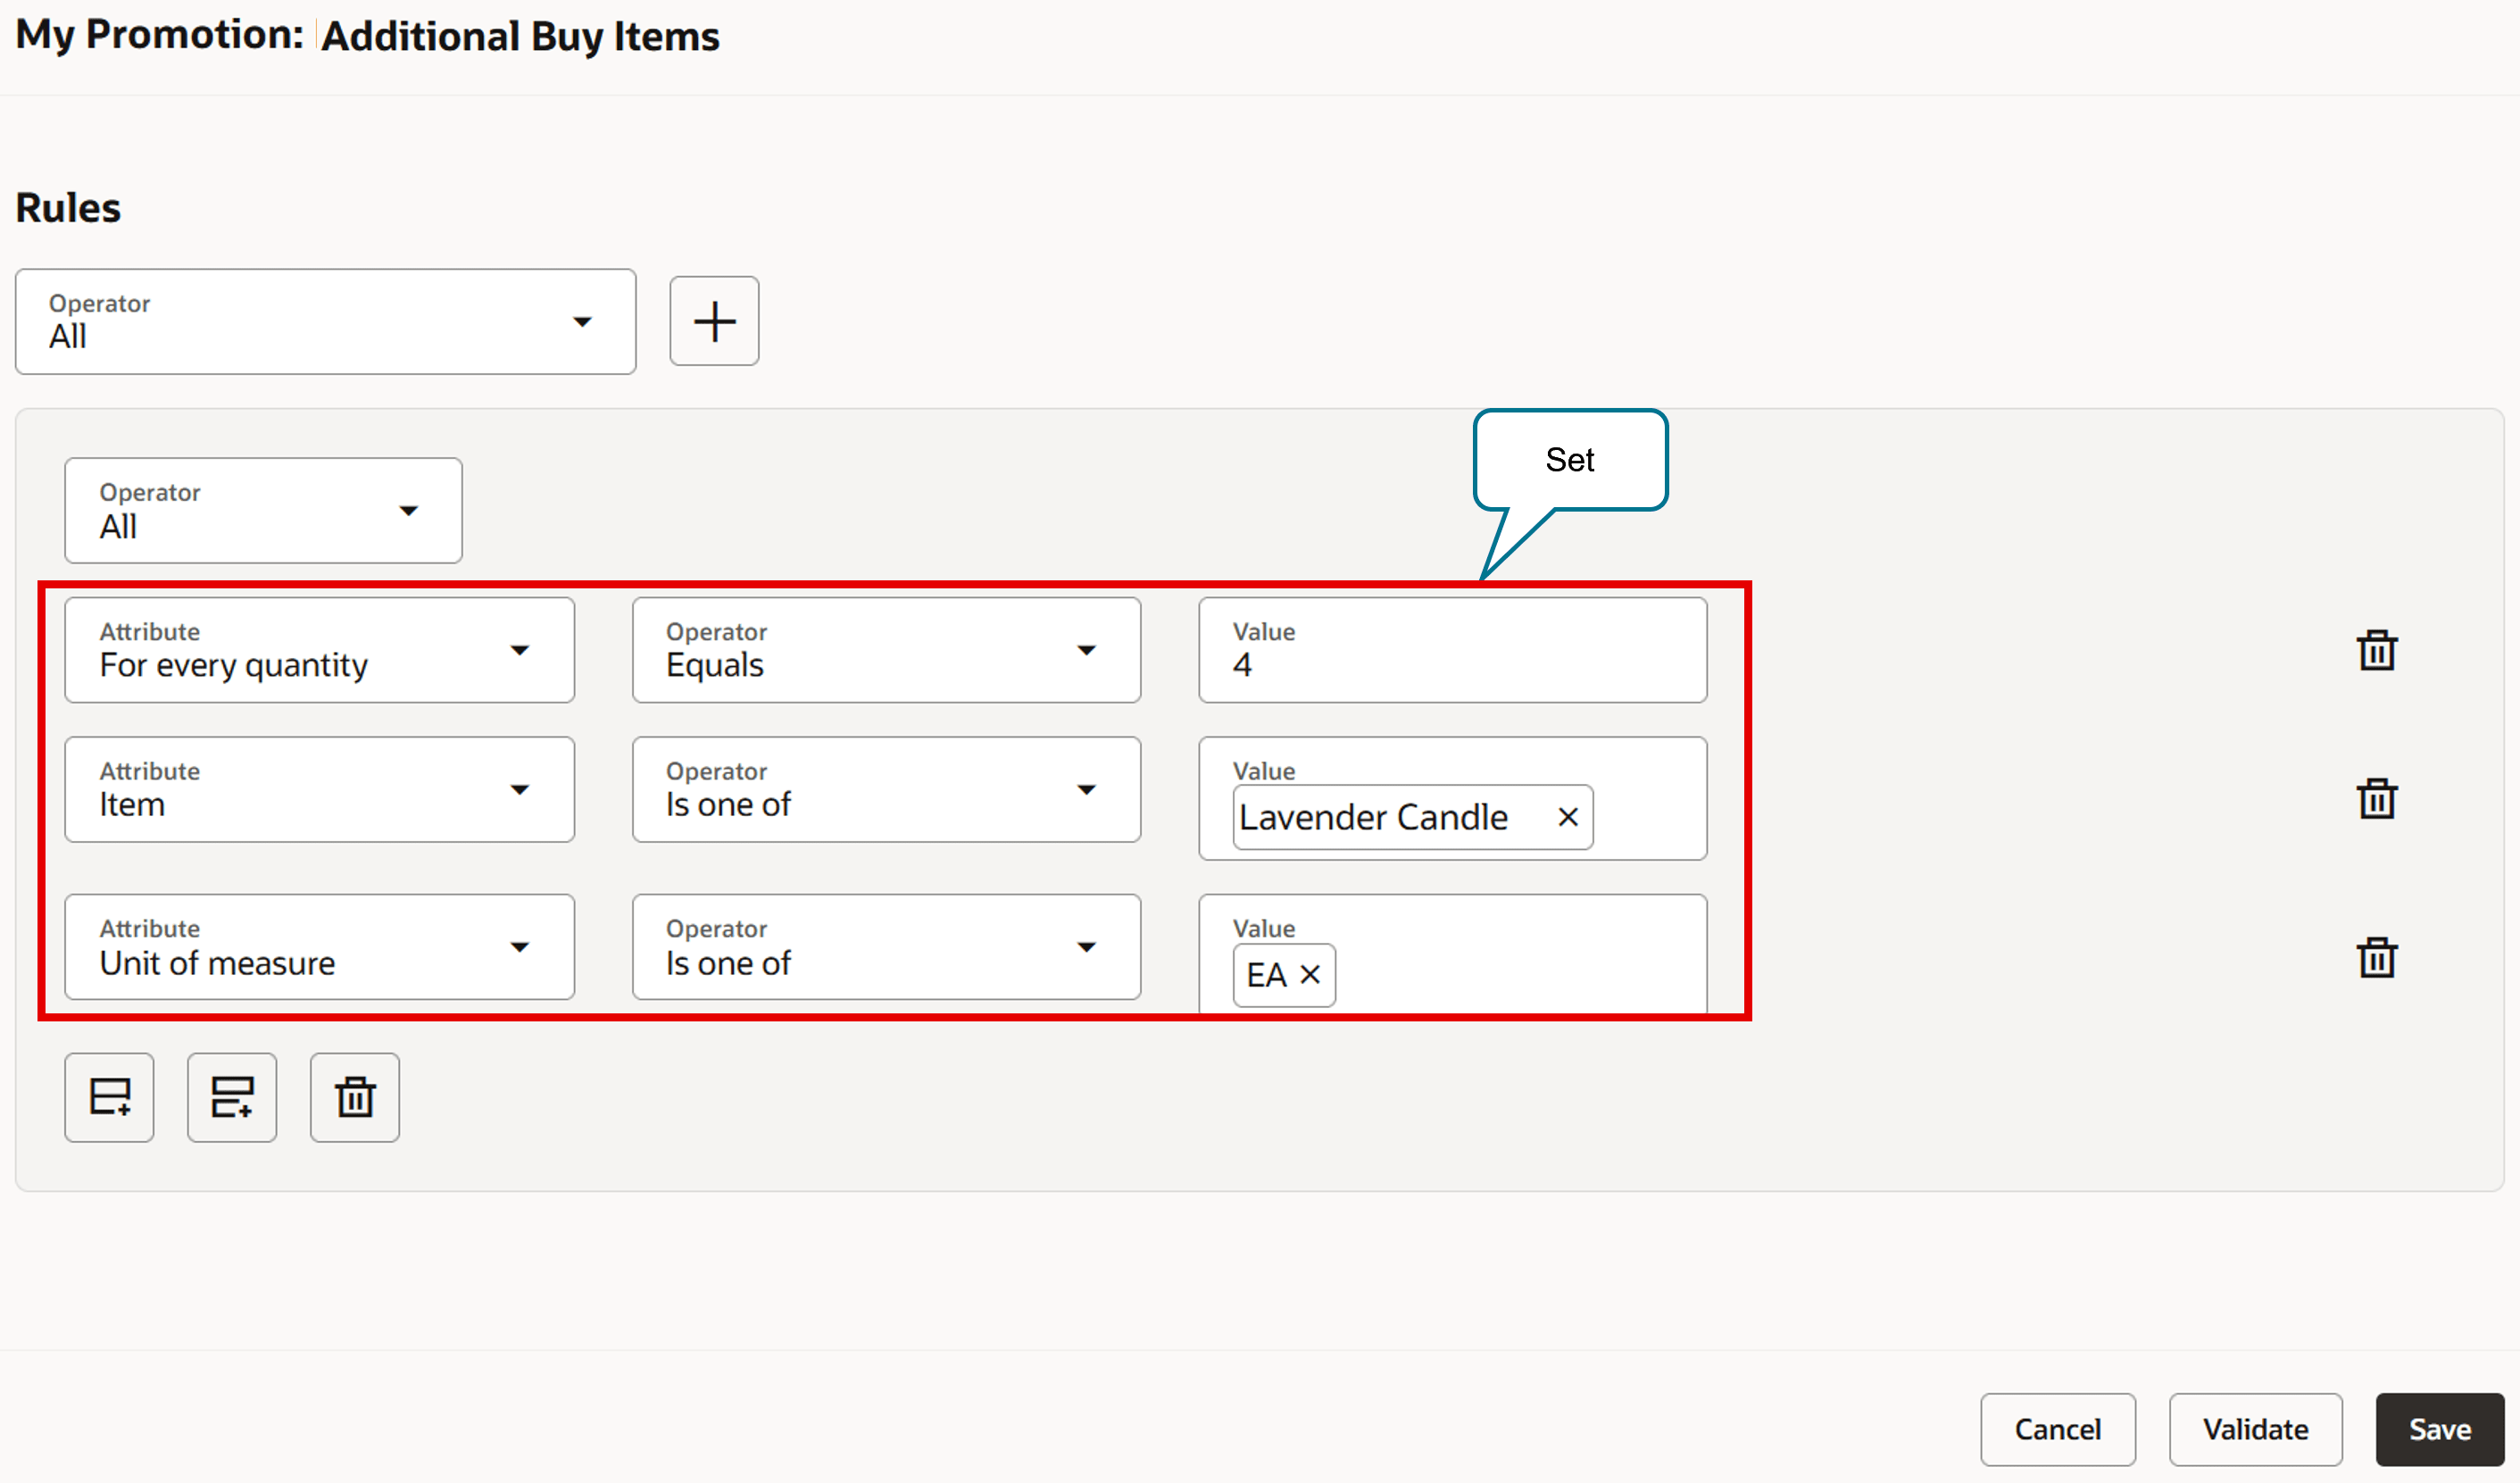Viewport: 2520px width, 1483px height.
Task: Click the Validate button
Action: tap(2255, 1429)
